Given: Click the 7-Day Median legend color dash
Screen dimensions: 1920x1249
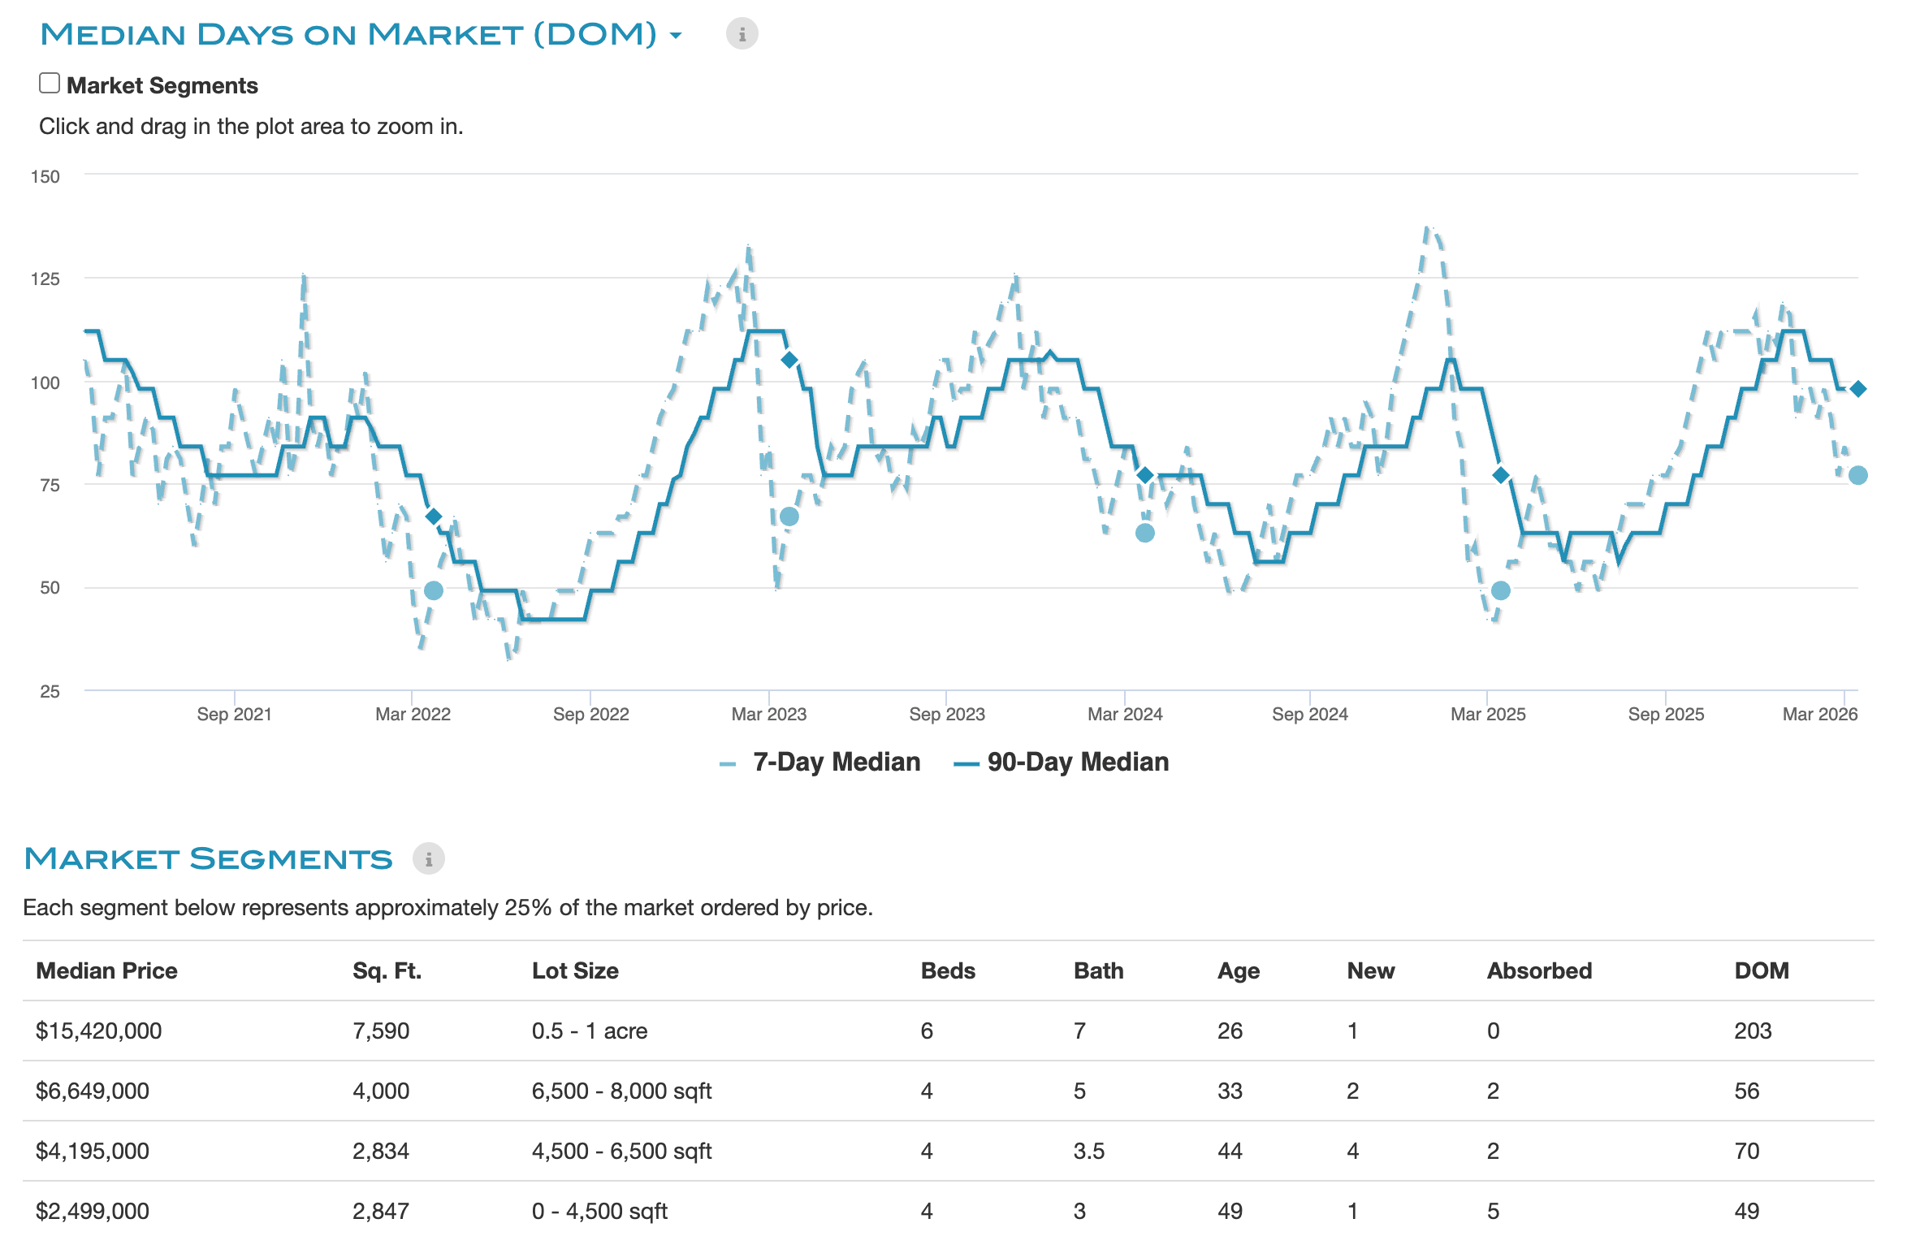Looking at the screenshot, I should click(x=727, y=763).
